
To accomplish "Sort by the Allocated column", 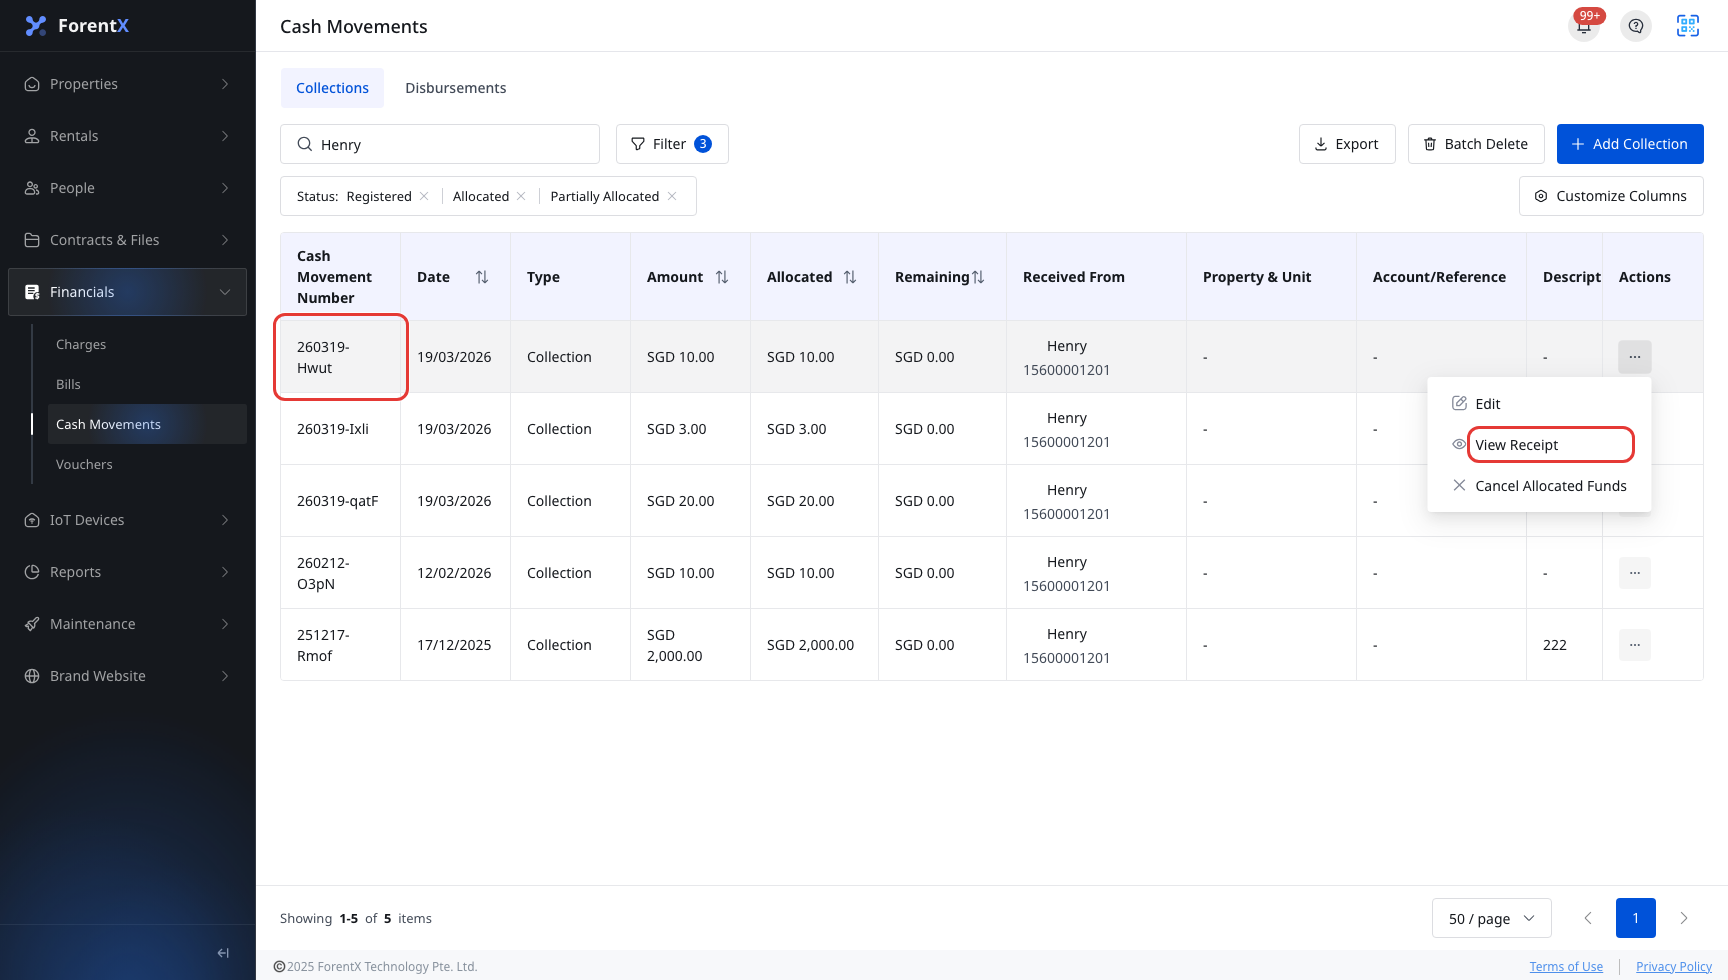I will pos(850,277).
